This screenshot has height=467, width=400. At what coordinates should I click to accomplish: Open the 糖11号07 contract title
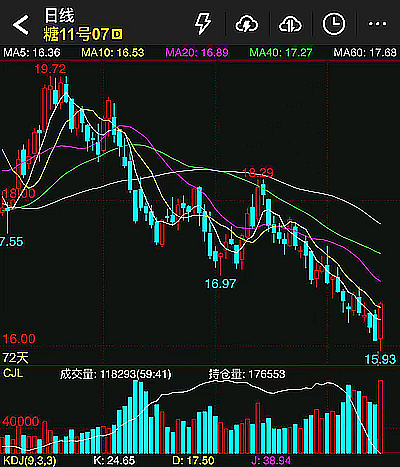click(x=76, y=34)
